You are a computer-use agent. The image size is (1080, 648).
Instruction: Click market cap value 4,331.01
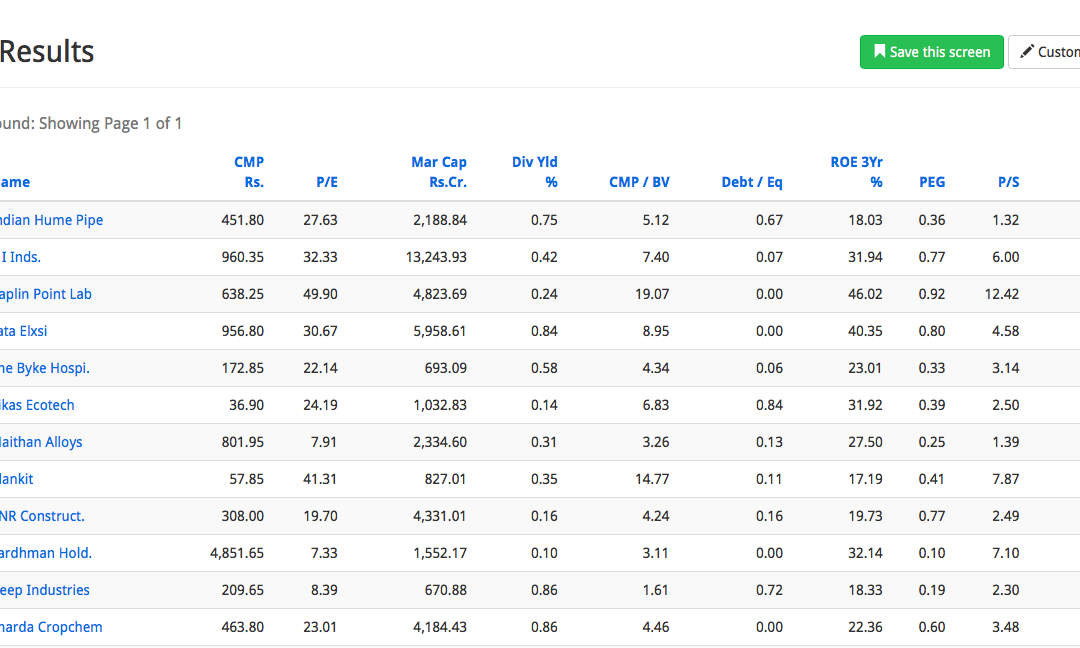click(x=440, y=516)
